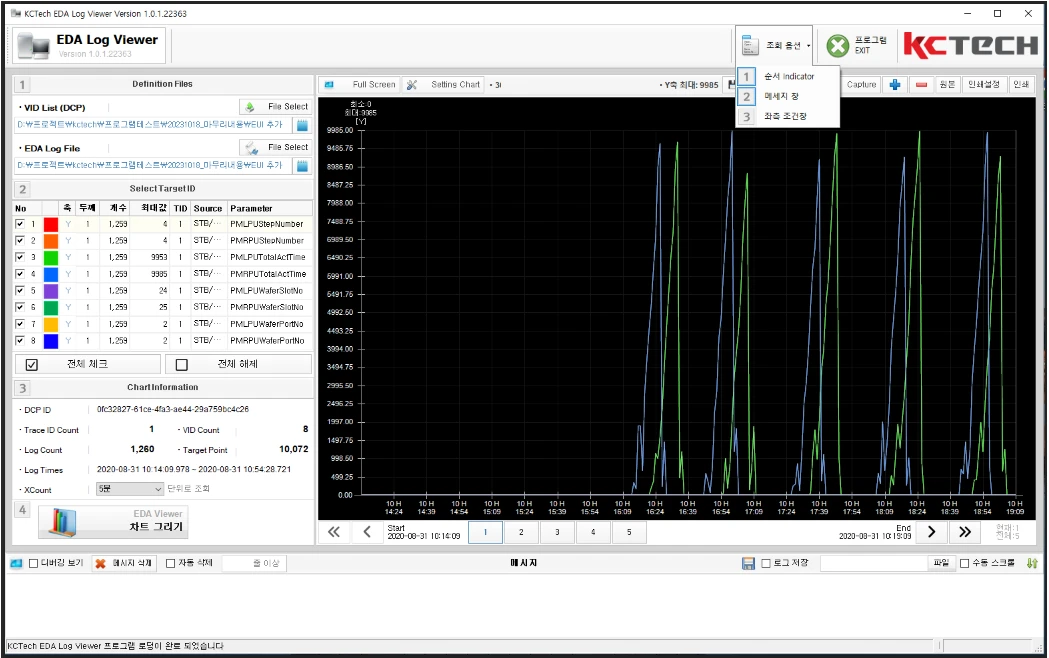The width and height of the screenshot is (1049, 658).
Task: Uncheck row 1 PMLPUStepNumber checkbox
Action: (20, 224)
